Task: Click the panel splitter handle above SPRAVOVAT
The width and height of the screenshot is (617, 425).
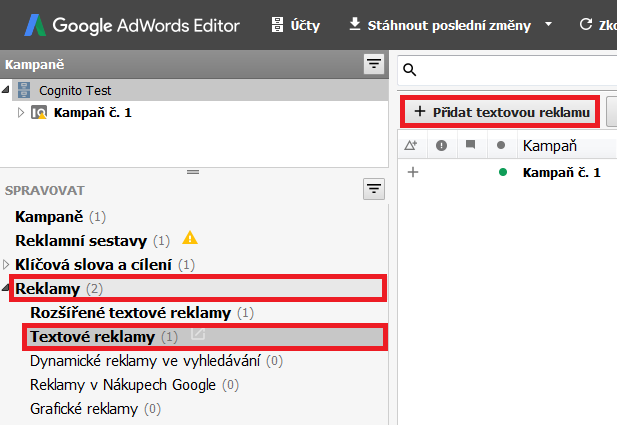Action: (193, 172)
